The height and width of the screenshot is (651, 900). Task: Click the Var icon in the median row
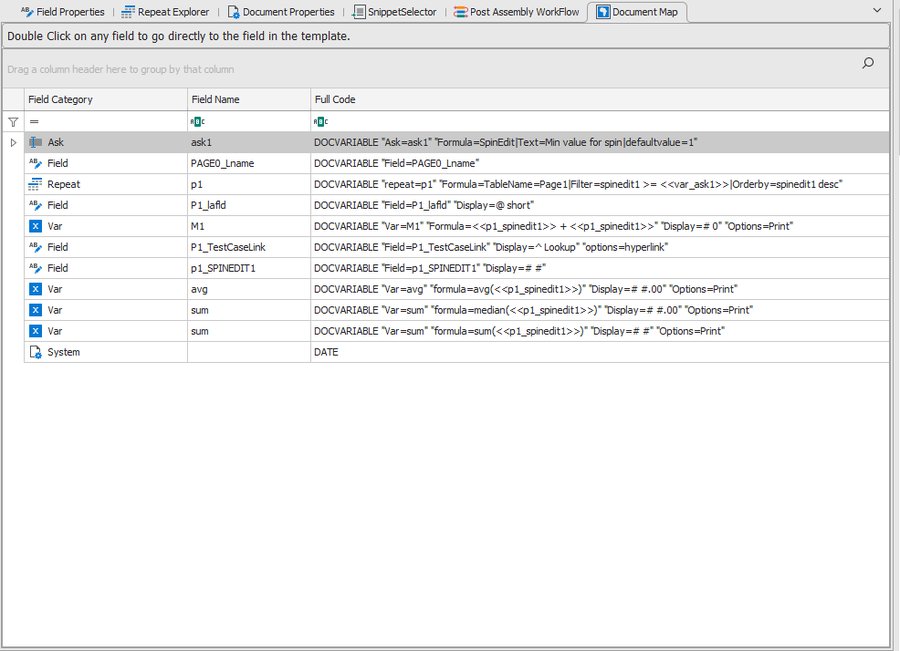(36, 310)
